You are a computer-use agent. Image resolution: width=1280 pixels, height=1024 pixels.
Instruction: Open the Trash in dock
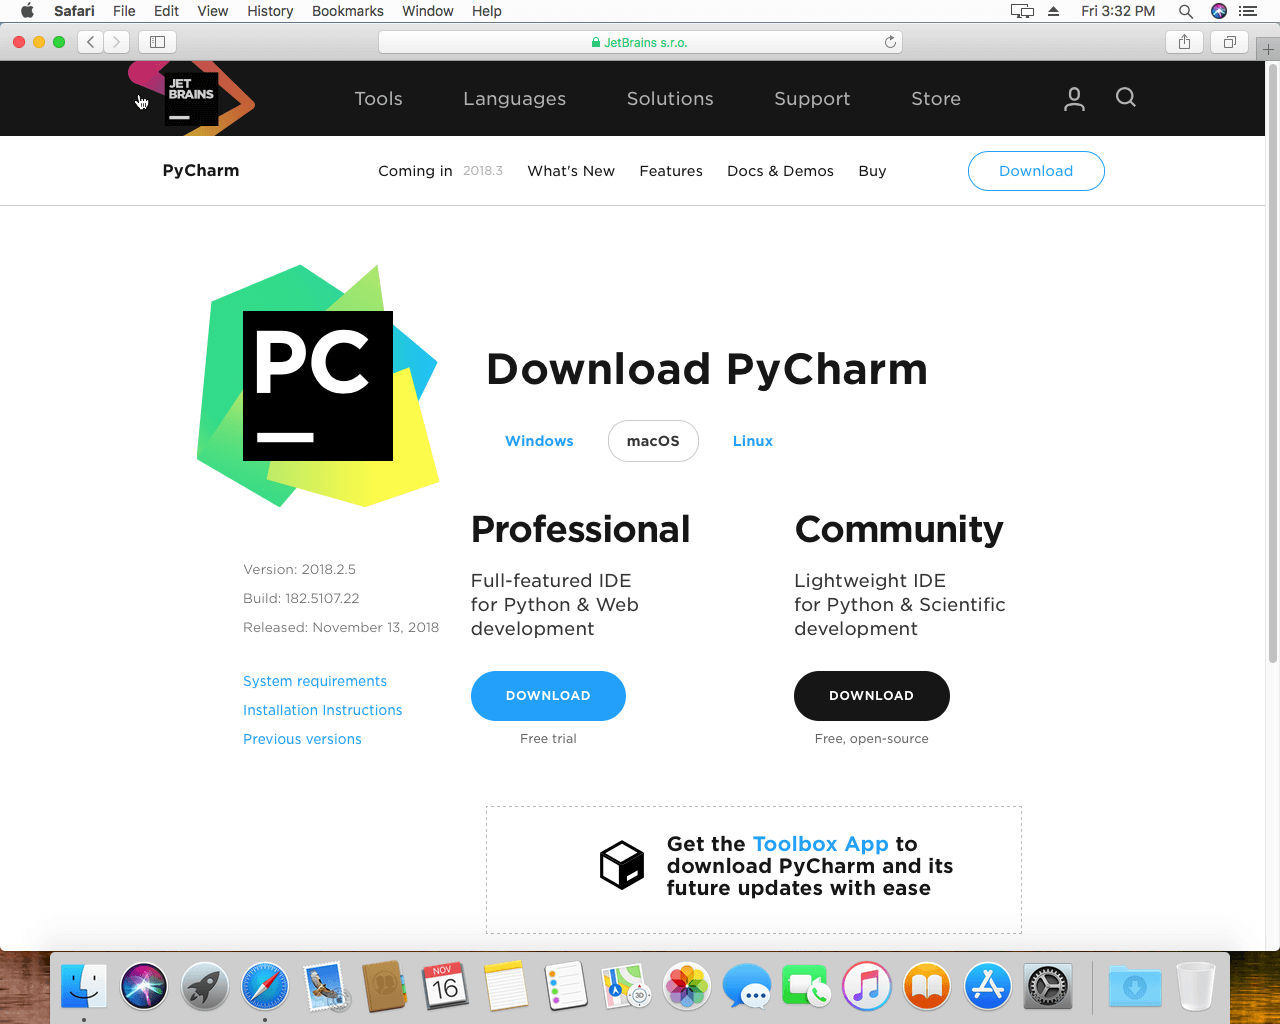pyautogui.click(x=1195, y=987)
